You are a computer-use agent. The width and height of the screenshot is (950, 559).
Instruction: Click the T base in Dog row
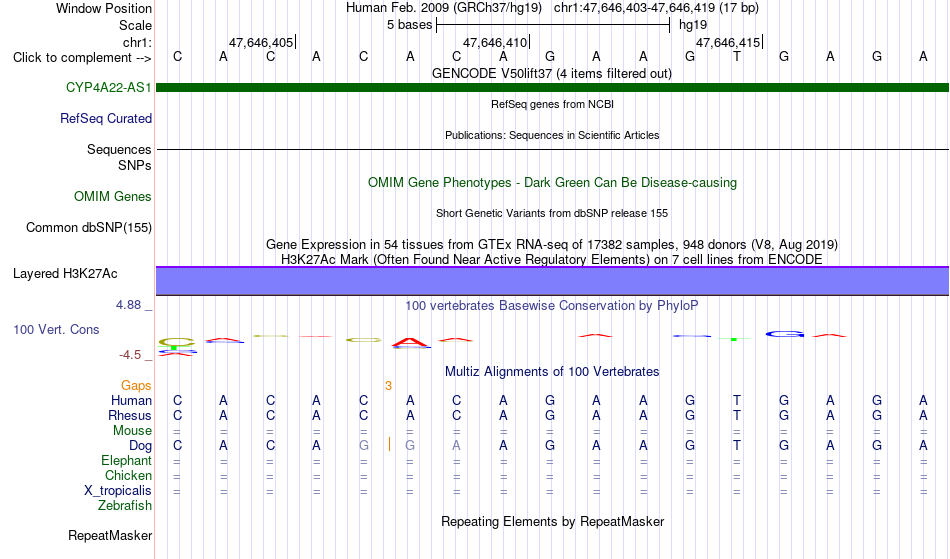(x=737, y=445)
